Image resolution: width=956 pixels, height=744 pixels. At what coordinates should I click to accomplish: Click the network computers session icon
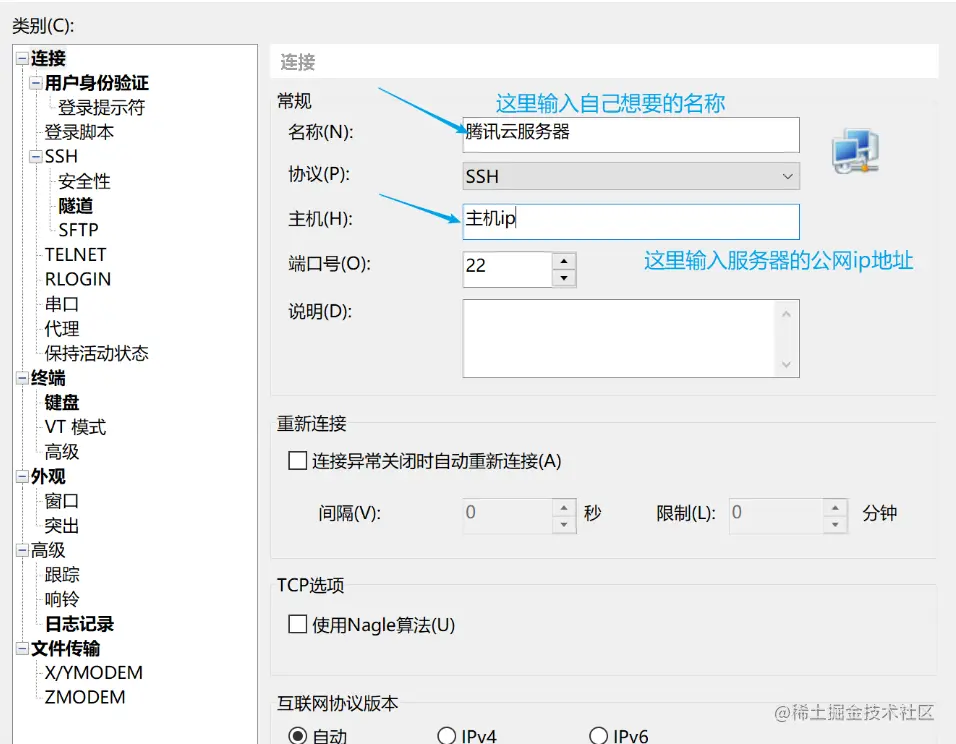(x=855, y=151)
